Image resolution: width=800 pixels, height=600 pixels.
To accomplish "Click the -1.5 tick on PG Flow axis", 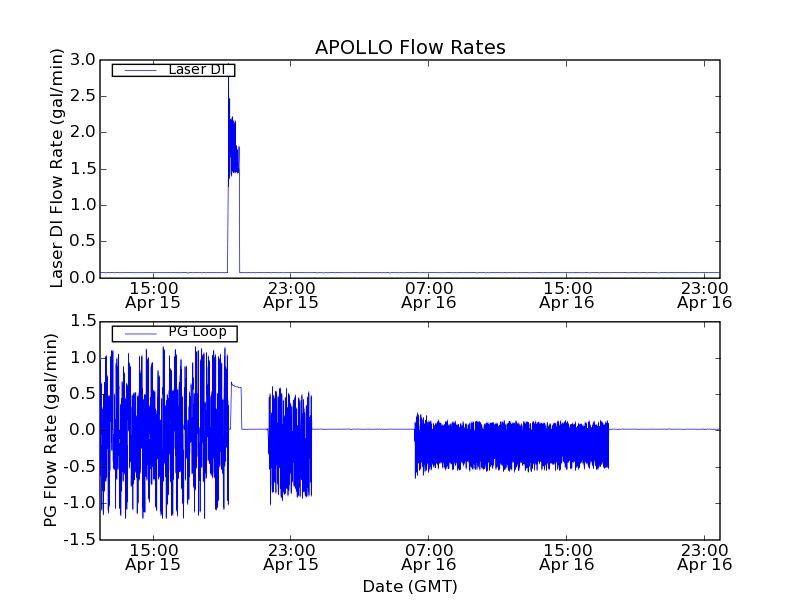I will (x=80, y=539).
